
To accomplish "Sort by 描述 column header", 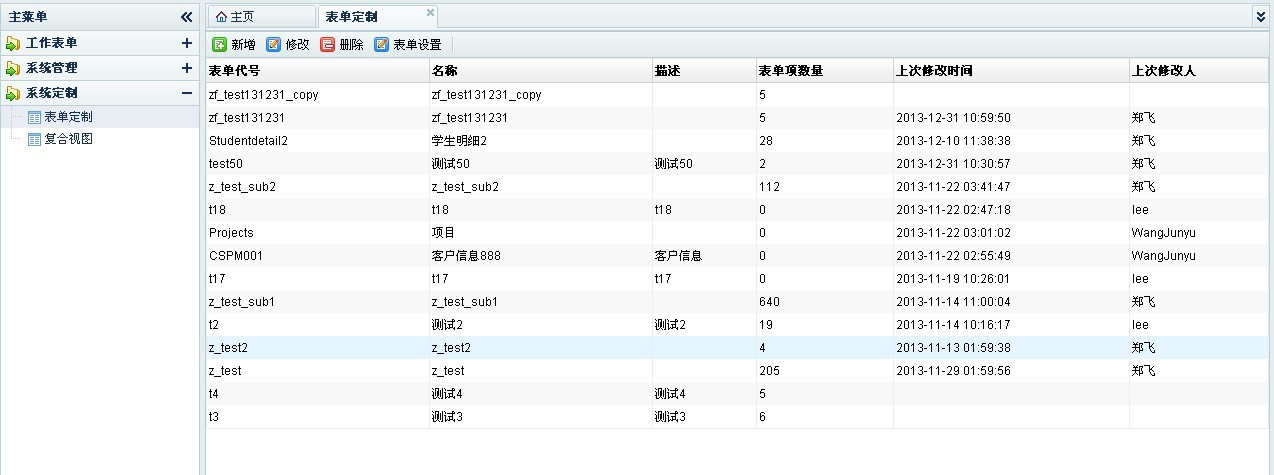I will [x=704, y=71].
